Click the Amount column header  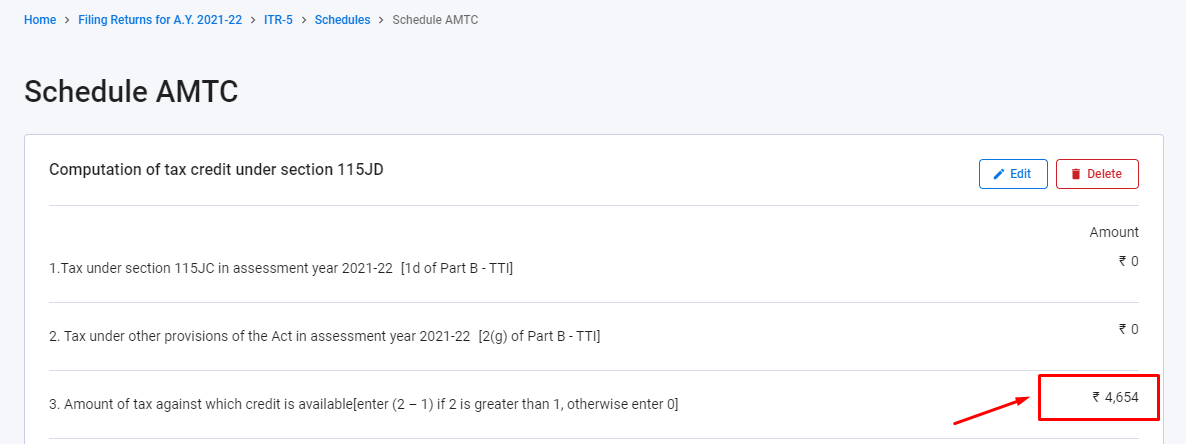[1114, 232]
